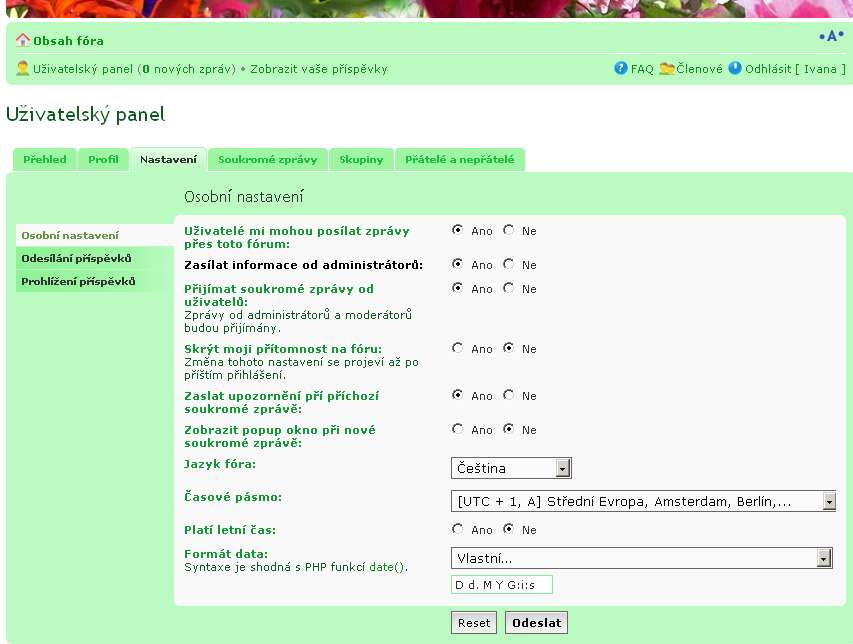This screenshot has height=644, width=853.
Task: Click the Odhlásit logout icon
Action: pyautogui.click(x=735, y=69)
